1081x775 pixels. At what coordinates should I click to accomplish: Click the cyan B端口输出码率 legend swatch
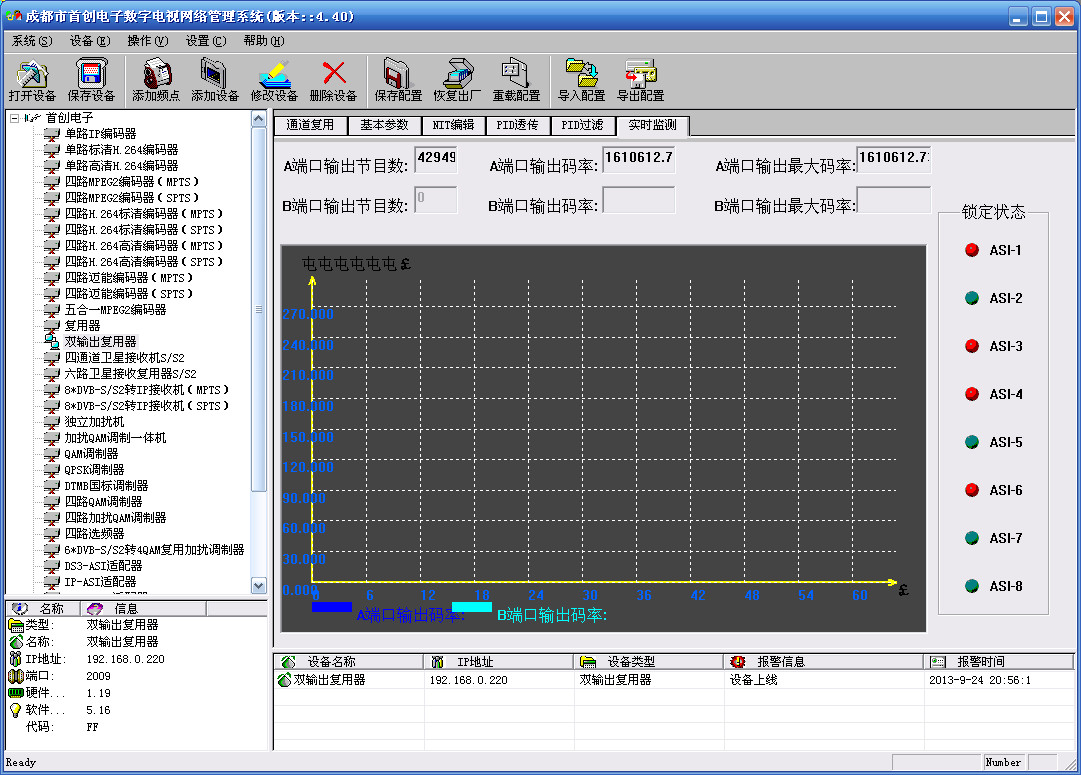(x=472, y=607)
